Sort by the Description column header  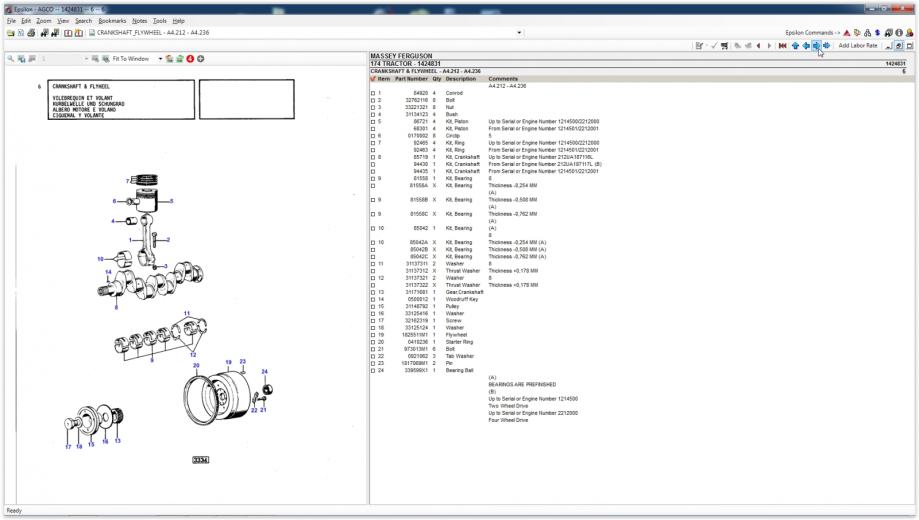(461, 79)
